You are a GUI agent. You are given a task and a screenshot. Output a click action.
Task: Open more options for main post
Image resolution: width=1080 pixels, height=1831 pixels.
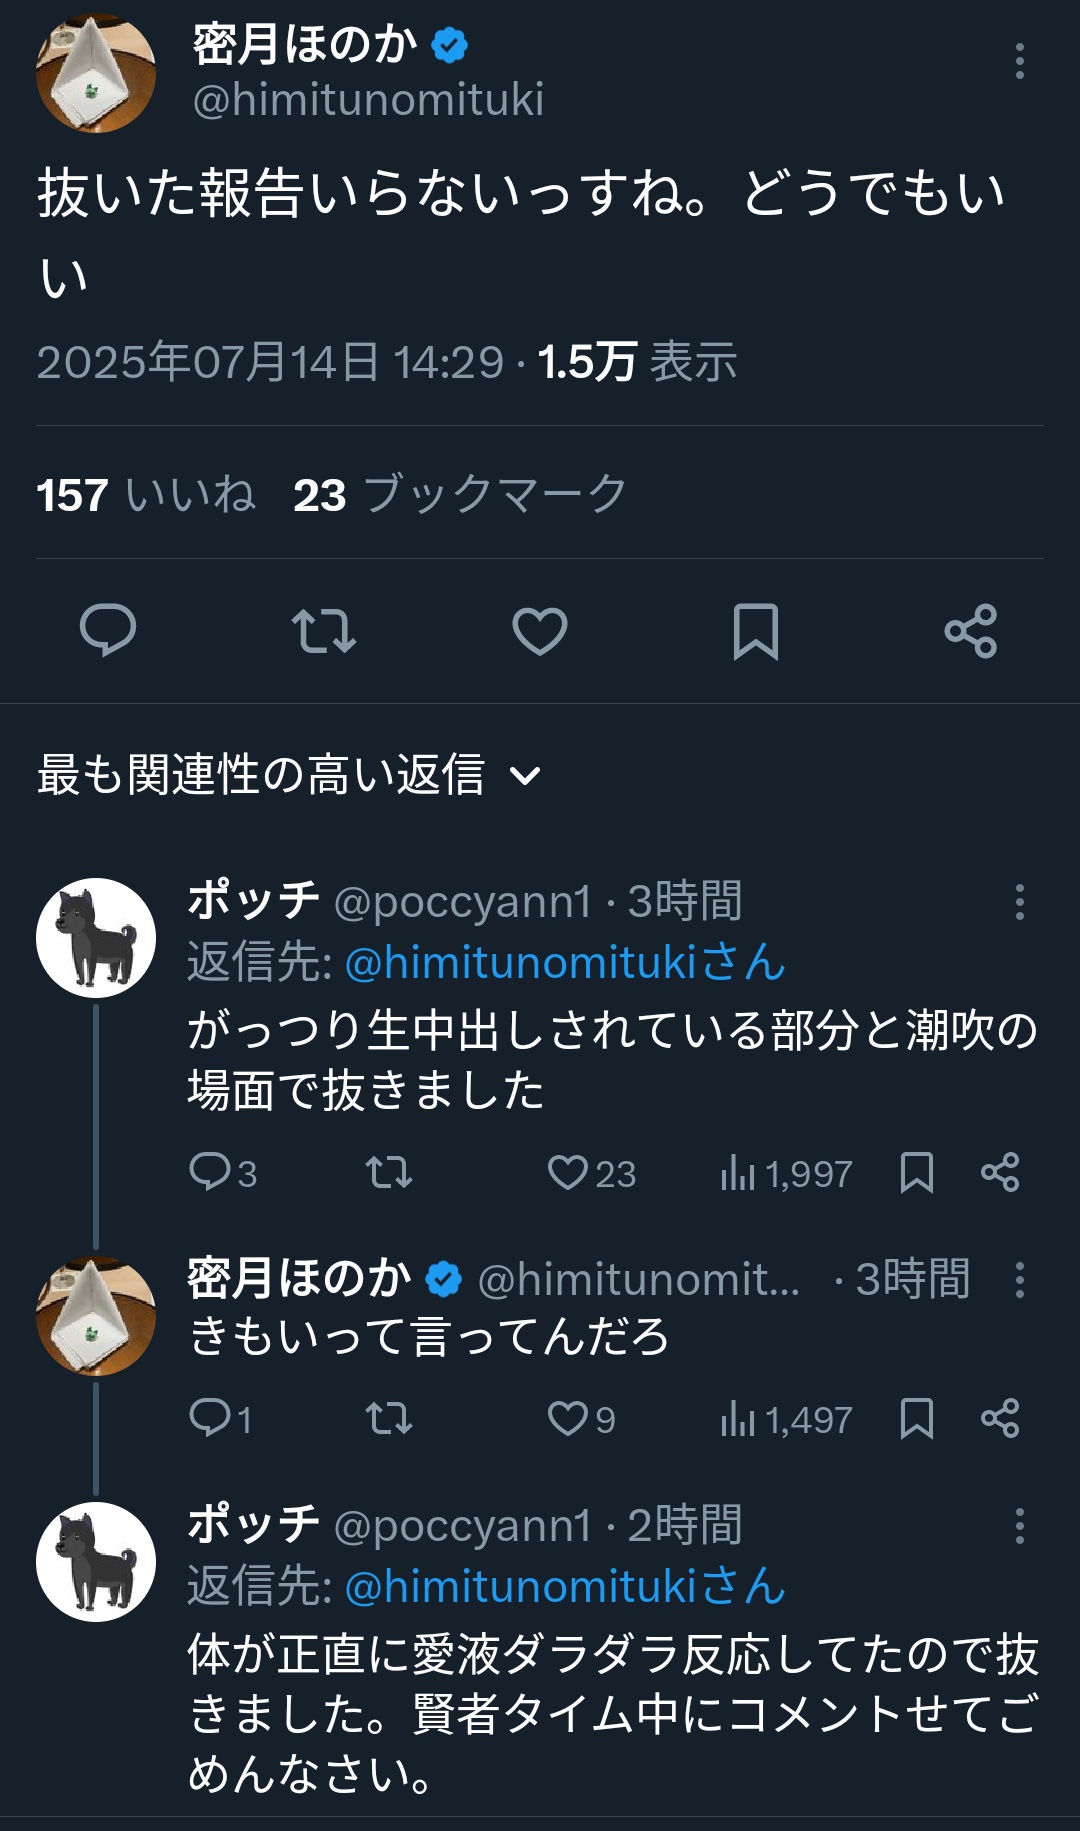pyautogui.click(x=1019, y=61)
